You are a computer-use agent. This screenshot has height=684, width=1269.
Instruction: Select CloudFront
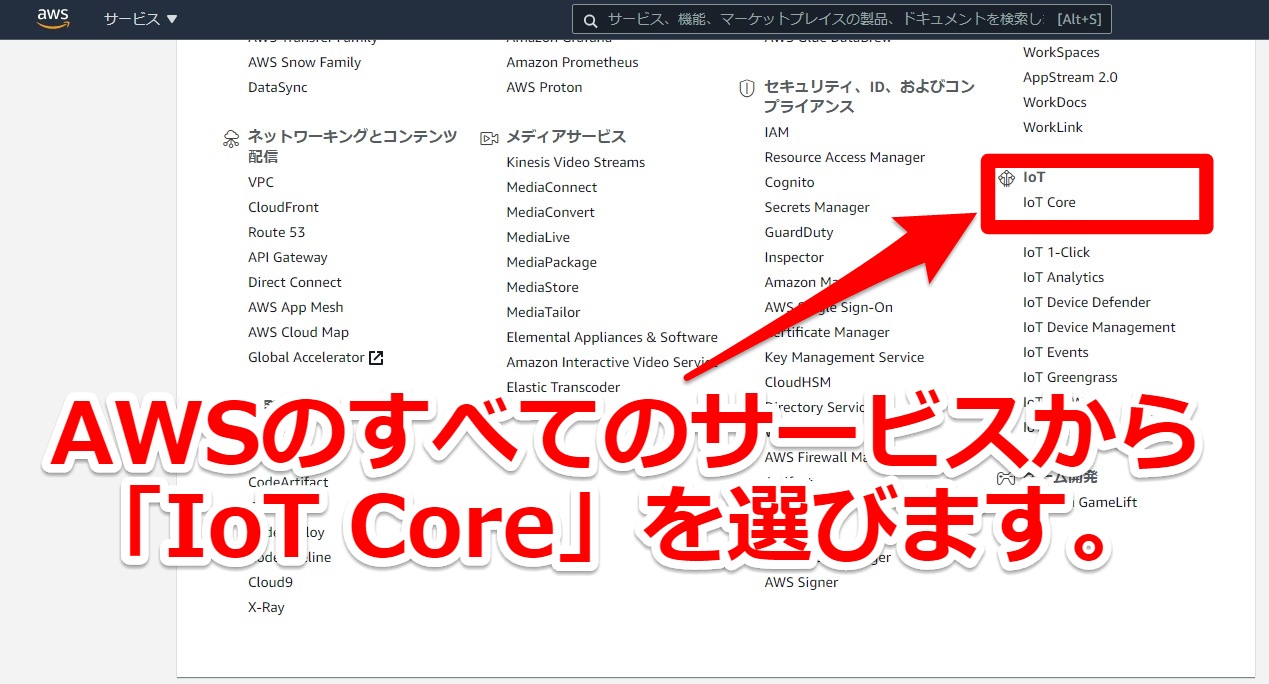(282, 207)
